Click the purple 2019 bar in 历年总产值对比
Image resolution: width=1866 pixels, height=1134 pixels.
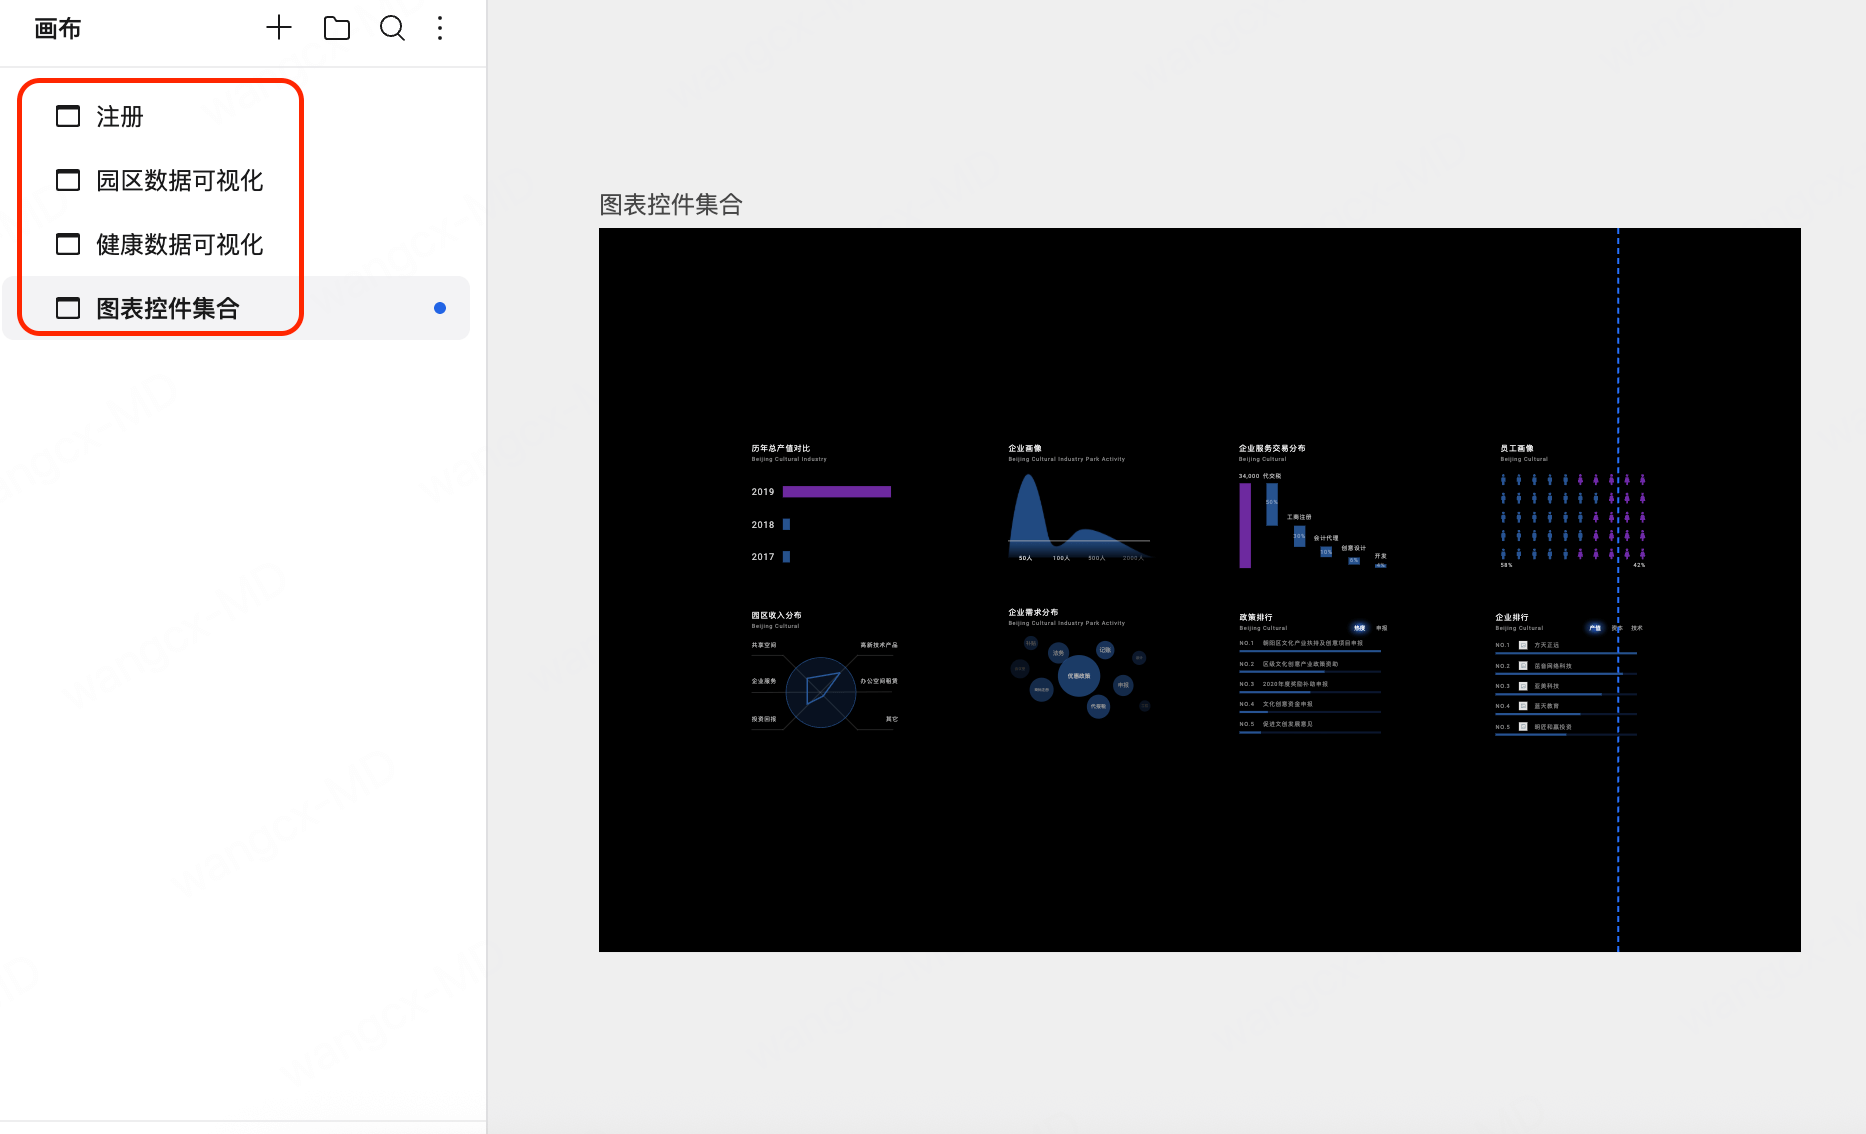coord(836,492)
